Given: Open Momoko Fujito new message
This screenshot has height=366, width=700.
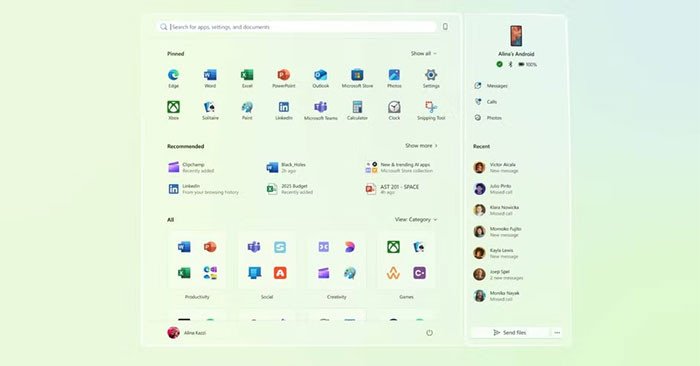Looking at the screenshot, I should [498, 232].
